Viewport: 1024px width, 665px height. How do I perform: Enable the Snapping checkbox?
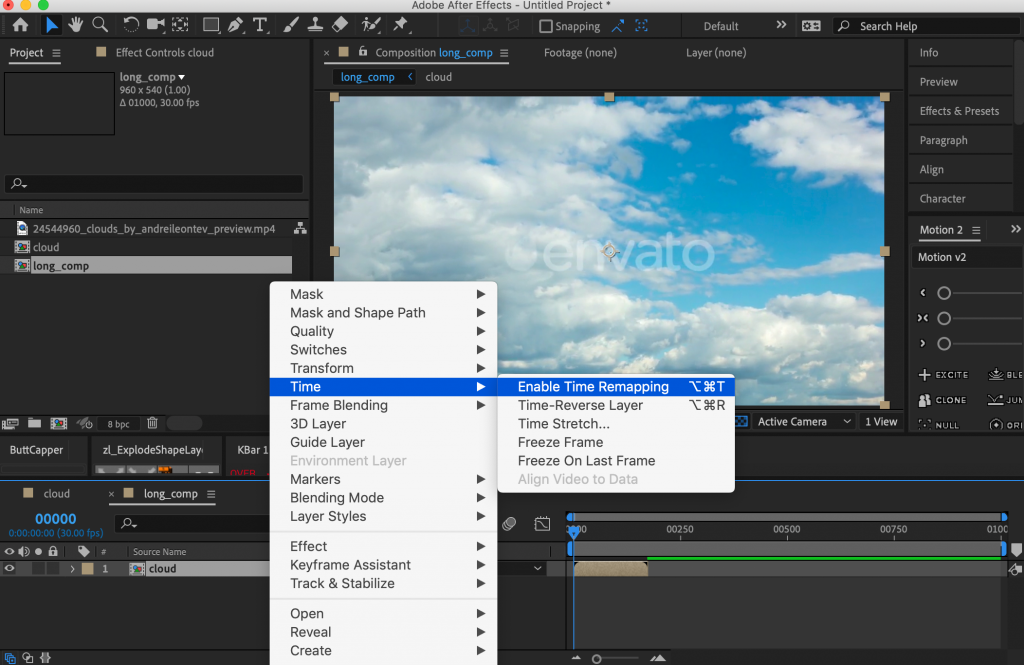pyautogui.click(x=546, y=27)
